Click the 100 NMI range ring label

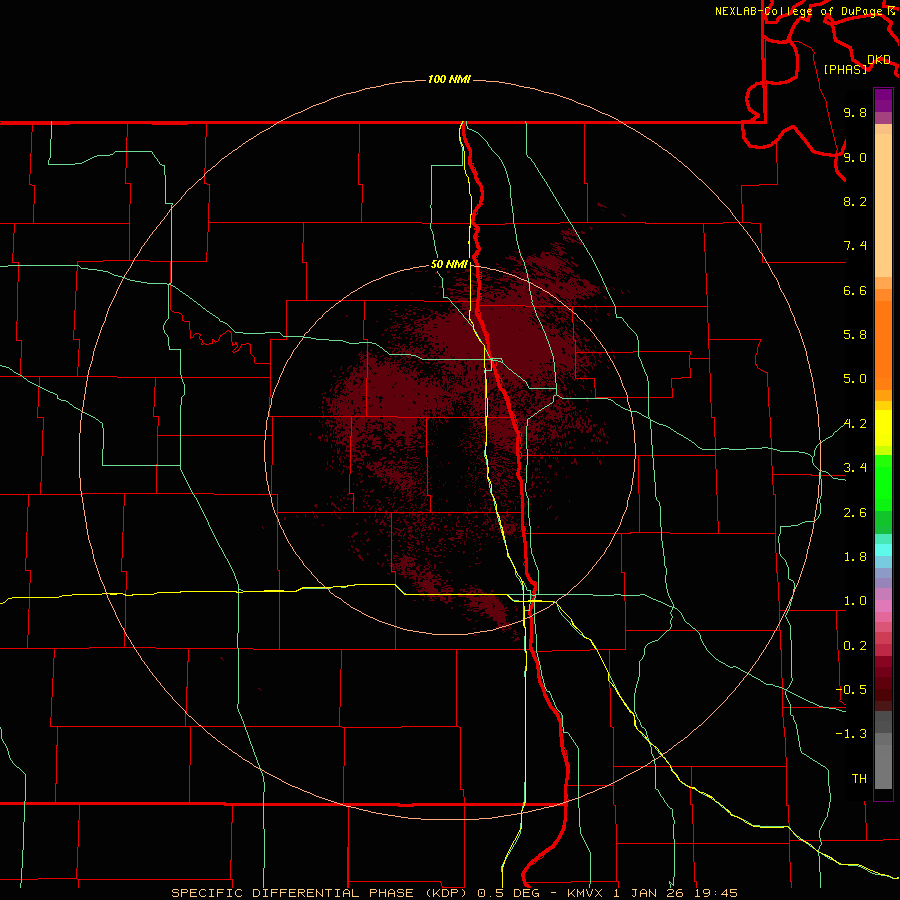click(x=449, y=79)
